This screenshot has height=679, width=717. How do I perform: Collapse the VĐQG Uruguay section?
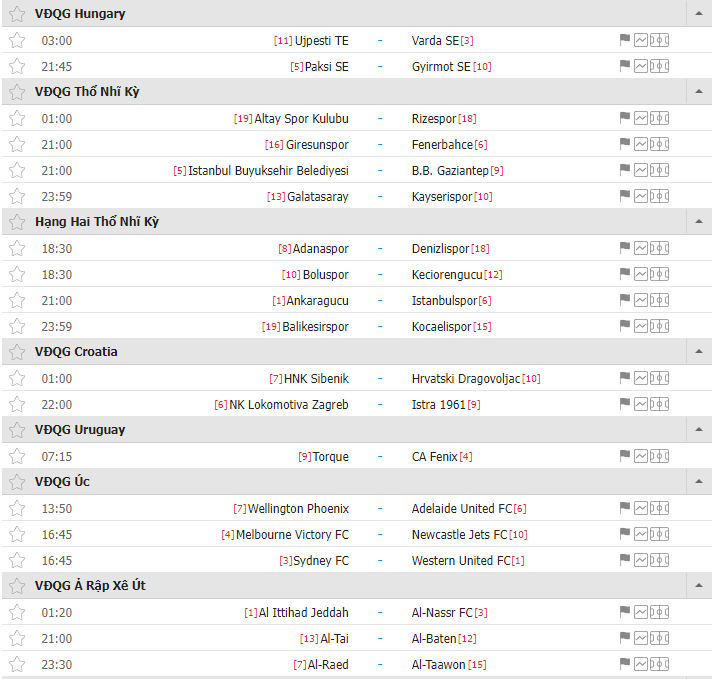tap(699, 430)
